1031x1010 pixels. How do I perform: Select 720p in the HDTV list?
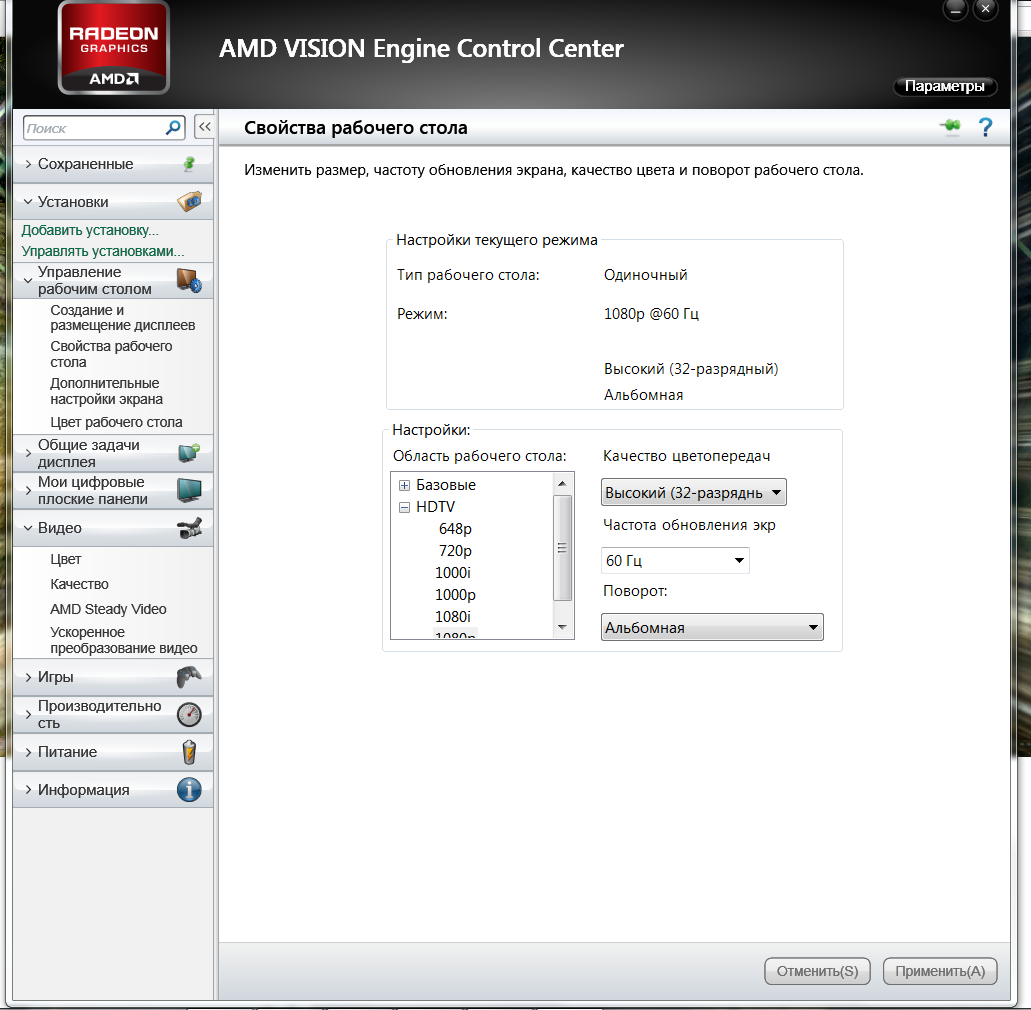coord(455,550)
